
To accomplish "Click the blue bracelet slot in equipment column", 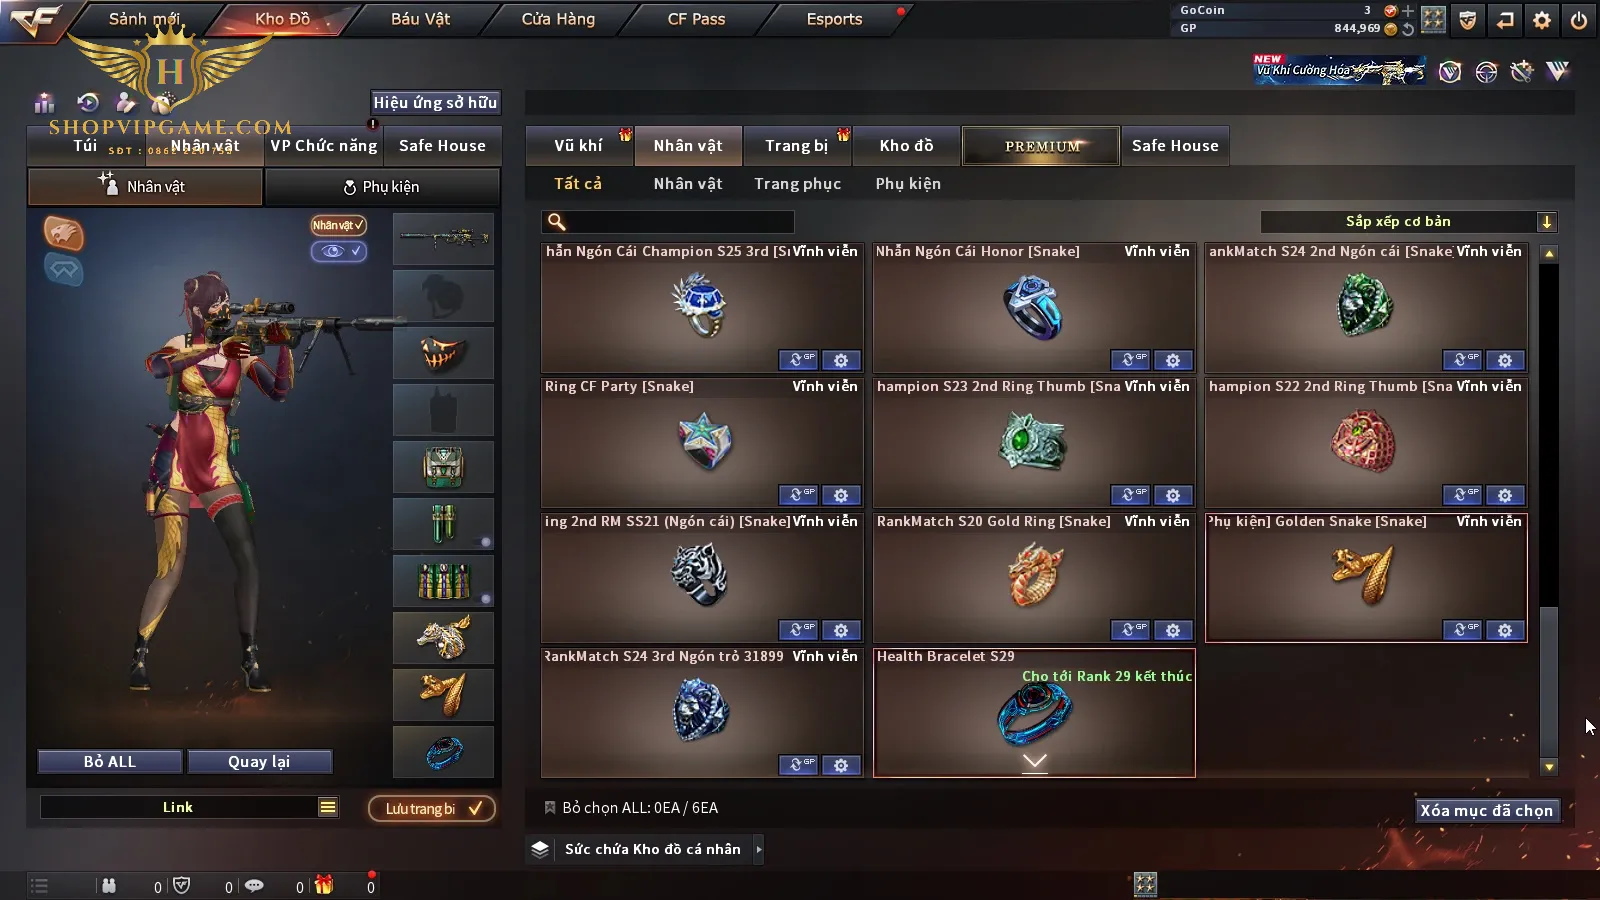I will (443, 752).
